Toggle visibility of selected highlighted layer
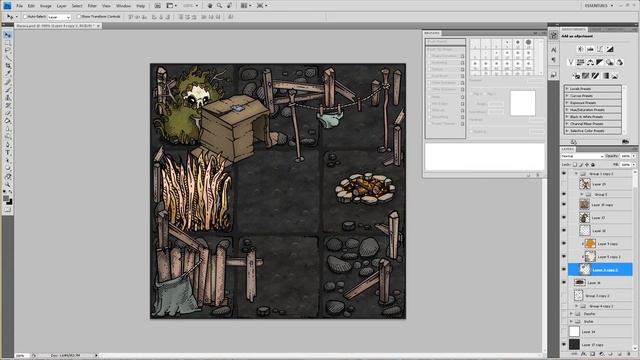 564,269
